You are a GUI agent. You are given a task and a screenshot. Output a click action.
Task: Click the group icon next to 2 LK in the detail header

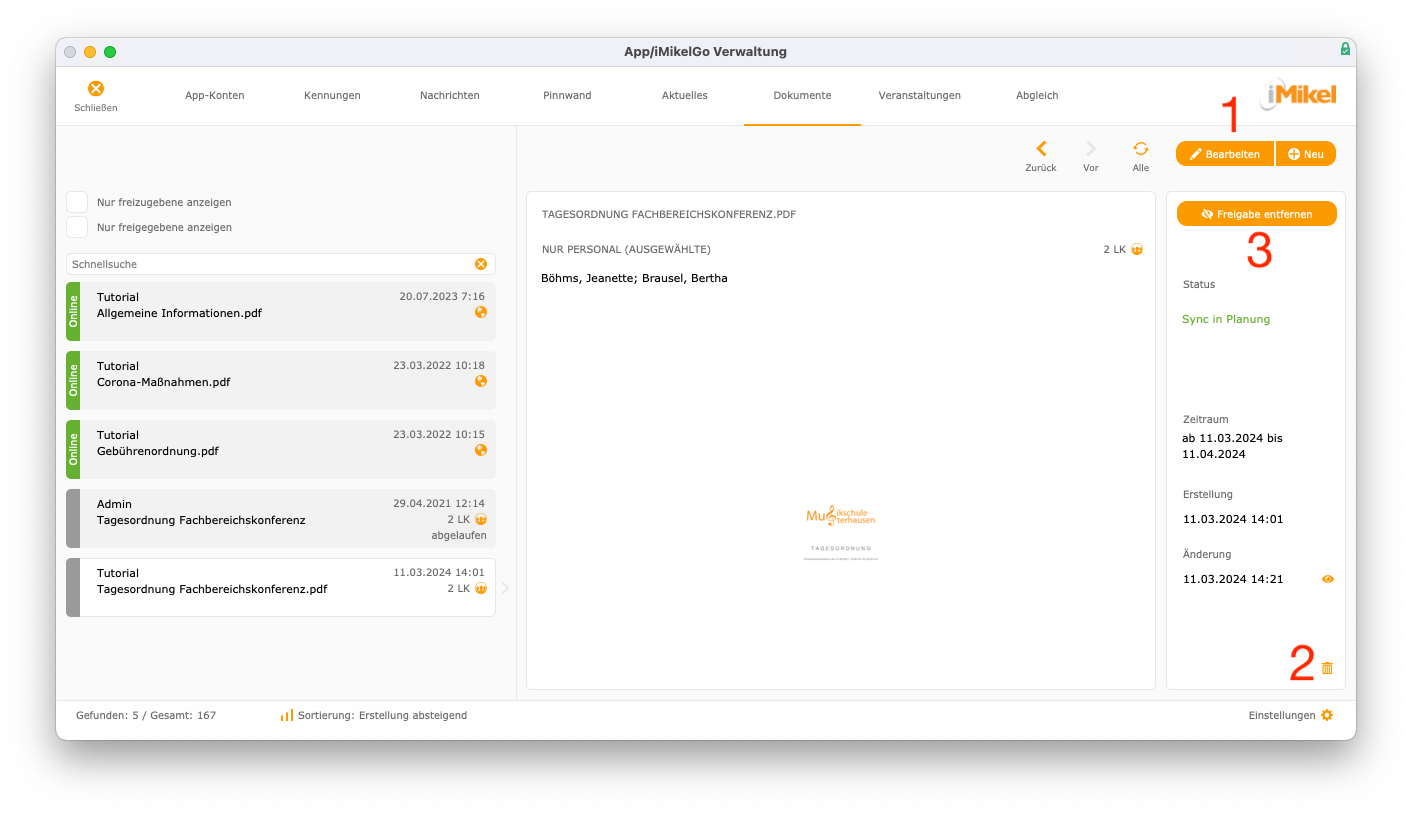1137,250
